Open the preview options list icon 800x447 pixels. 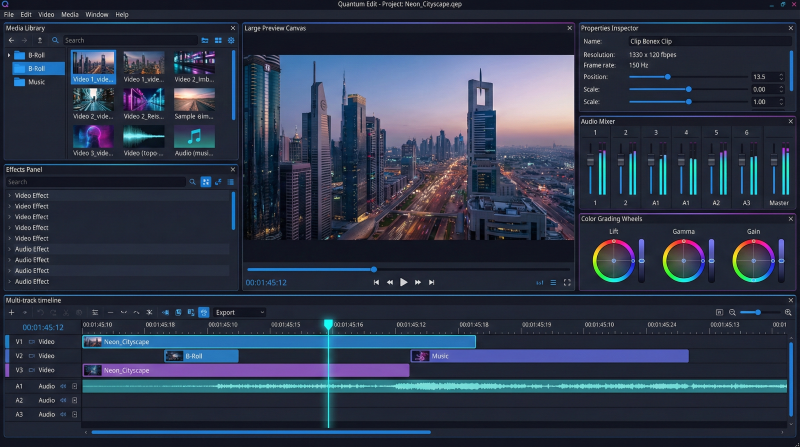click(553, 282)
